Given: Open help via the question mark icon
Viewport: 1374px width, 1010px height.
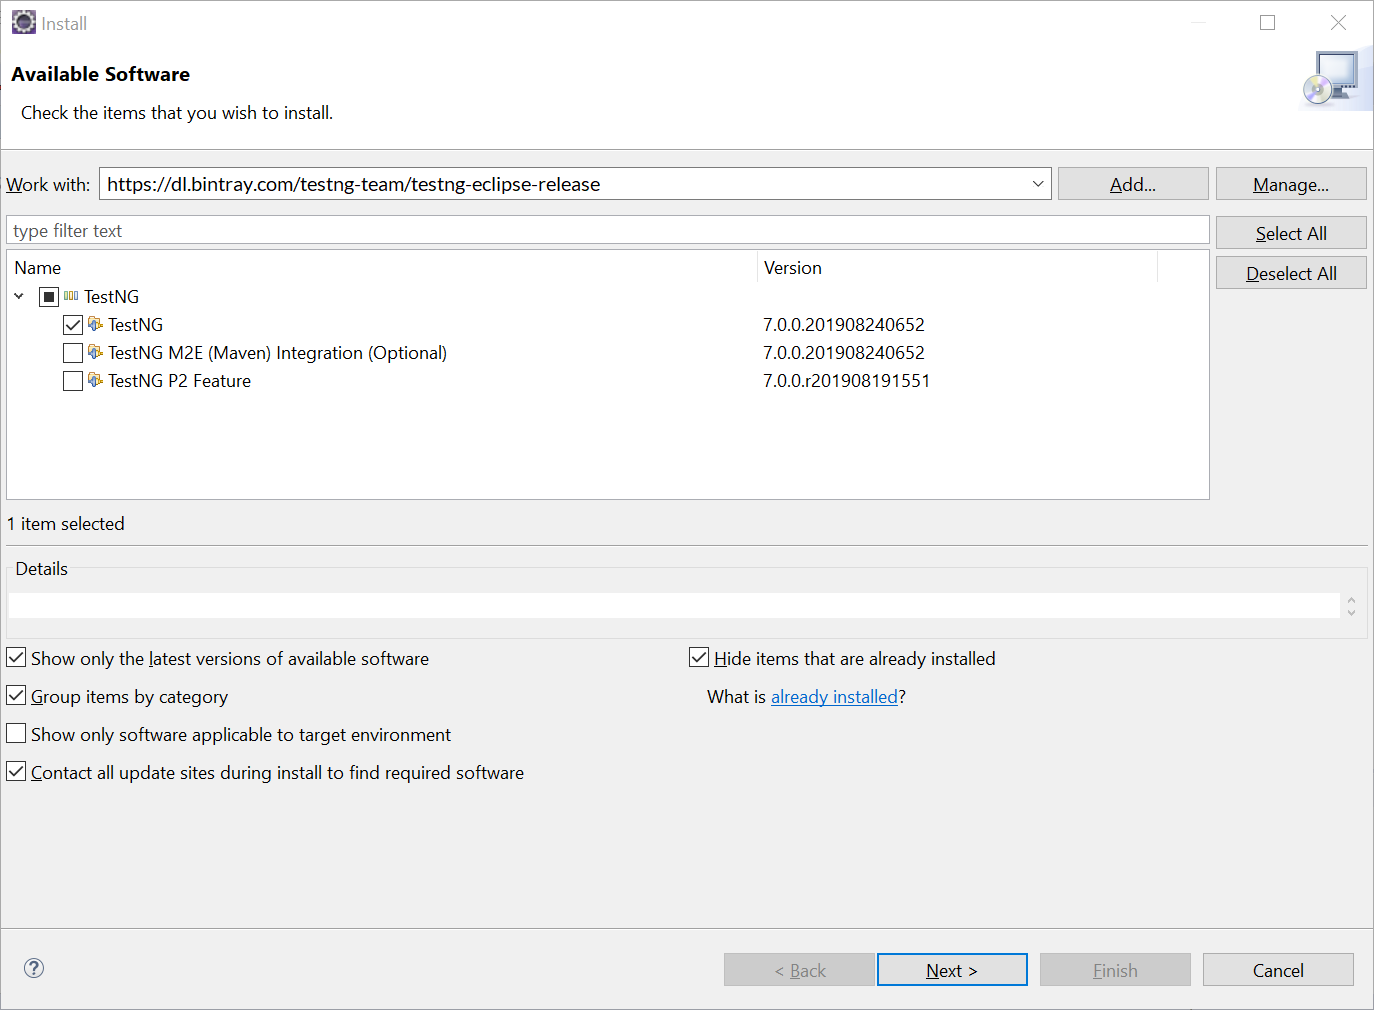Looking at the screenshot, I should click(x=33, y=968).
